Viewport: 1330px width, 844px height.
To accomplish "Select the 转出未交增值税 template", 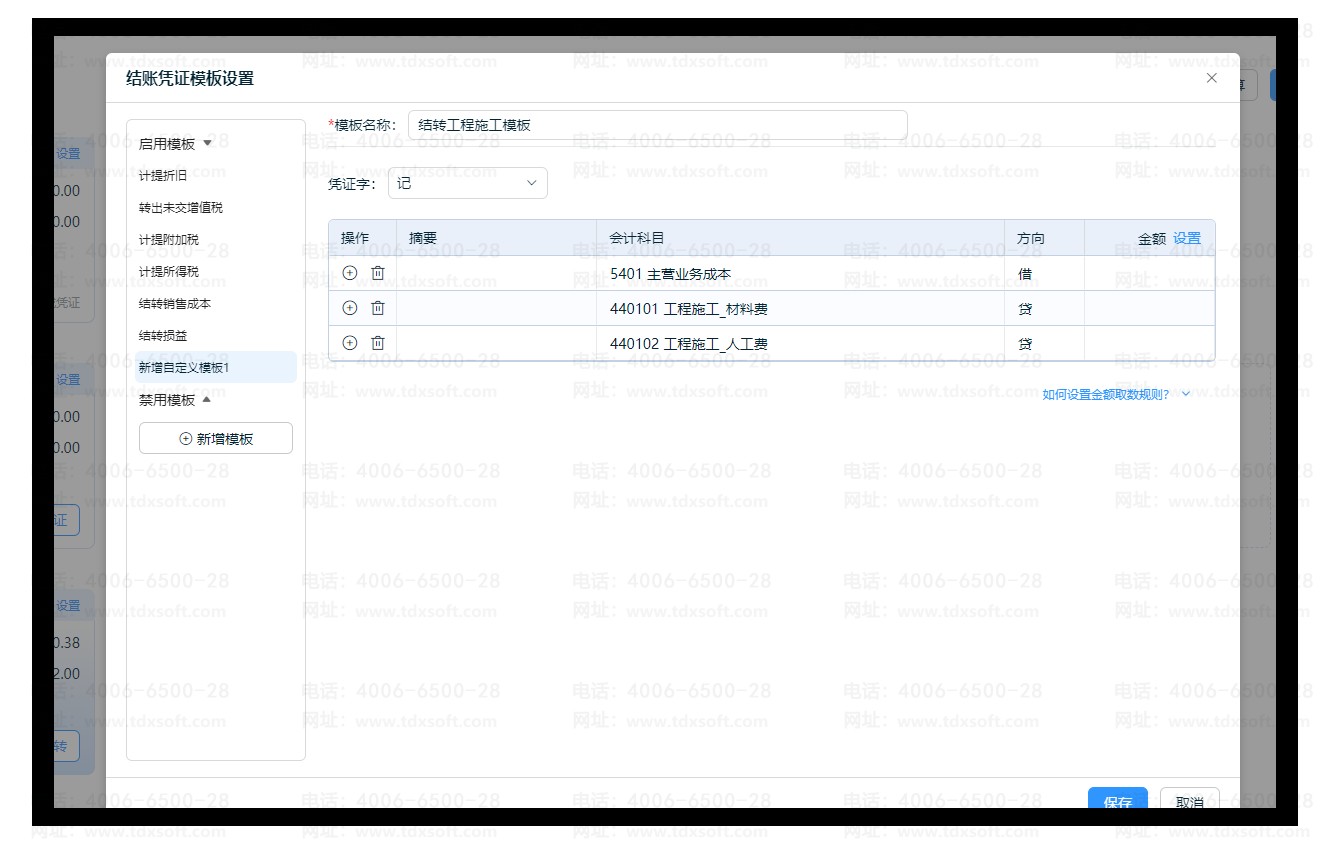I will point(181,208).
